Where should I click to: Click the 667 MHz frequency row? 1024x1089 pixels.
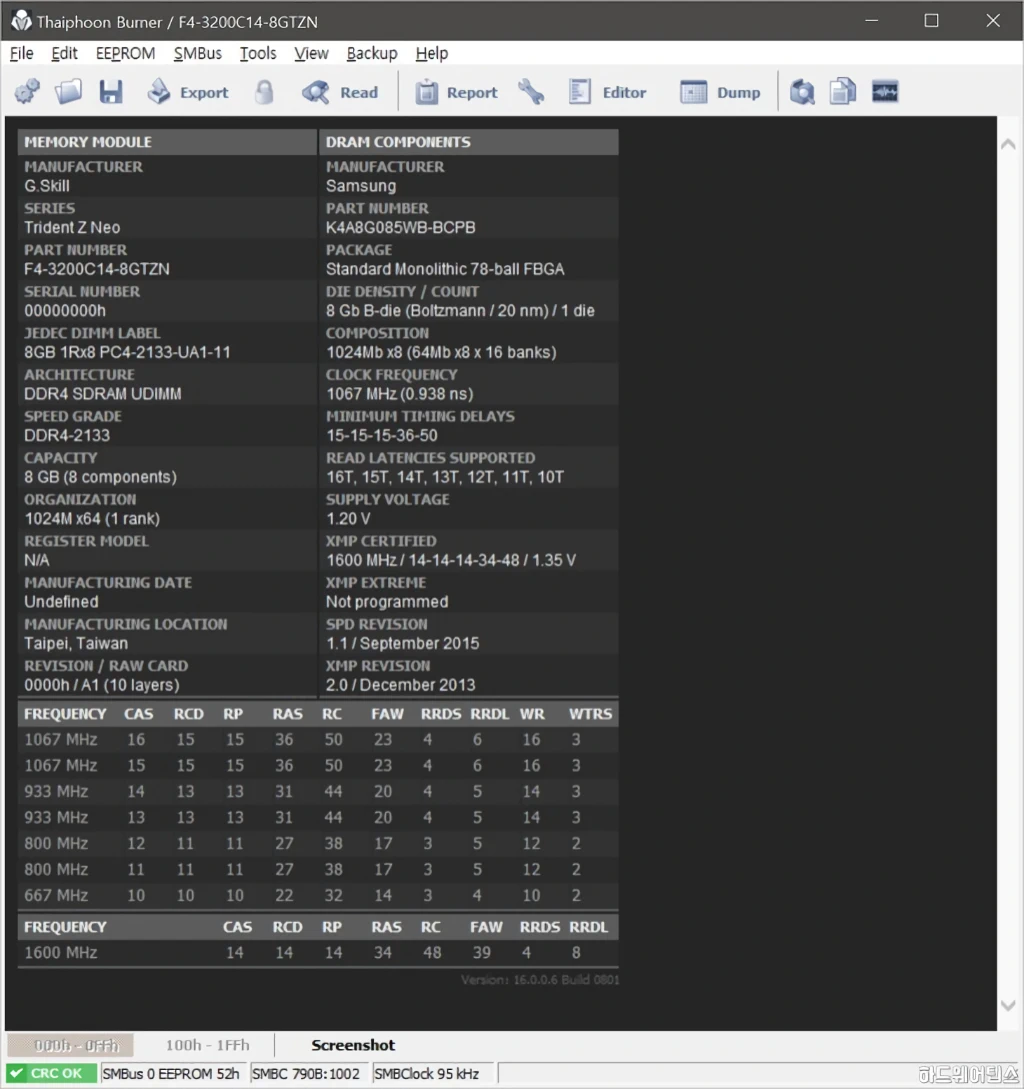pyautogui.click(x=318, y=895)
